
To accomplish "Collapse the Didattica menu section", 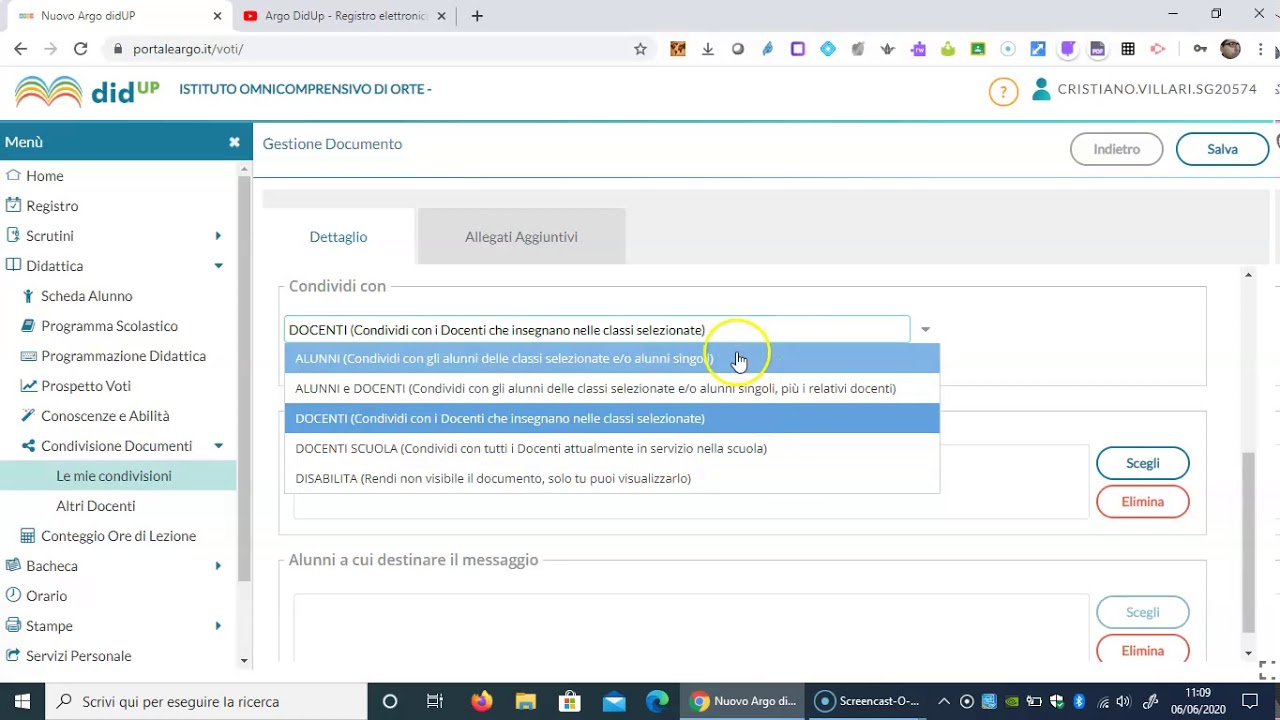I will point(218,266).
